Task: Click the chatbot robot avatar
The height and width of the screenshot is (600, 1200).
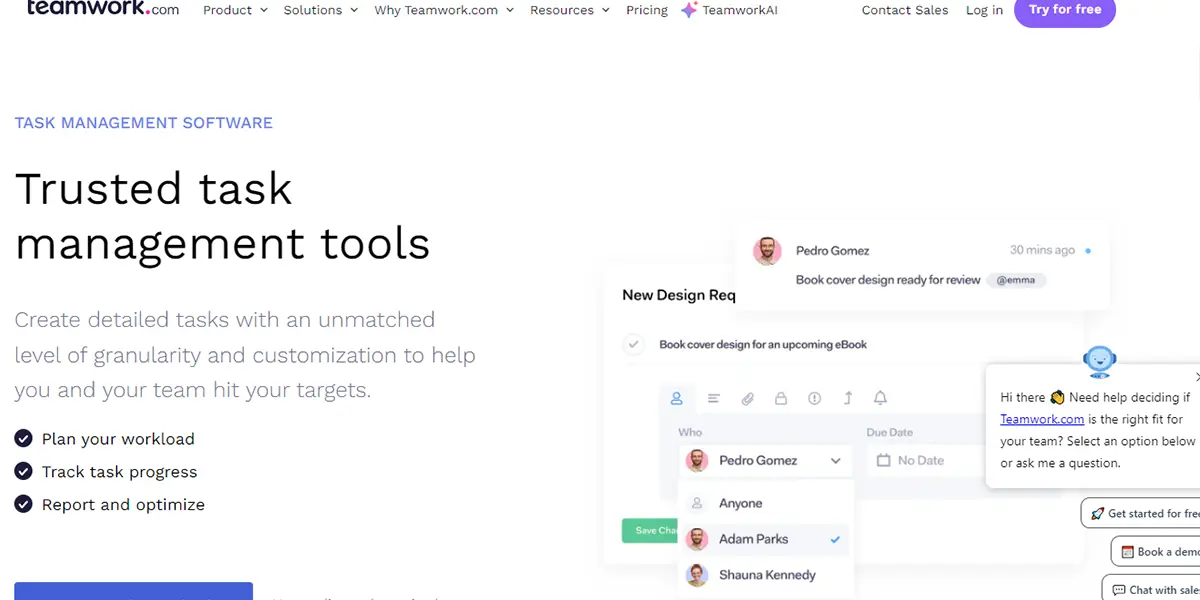Action: [x=1099, y=361]
